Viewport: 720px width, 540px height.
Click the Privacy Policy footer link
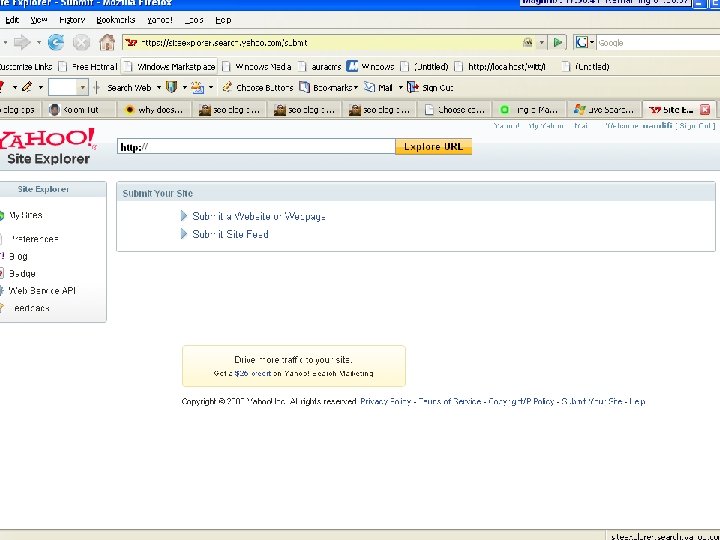(x=385, y=401)
